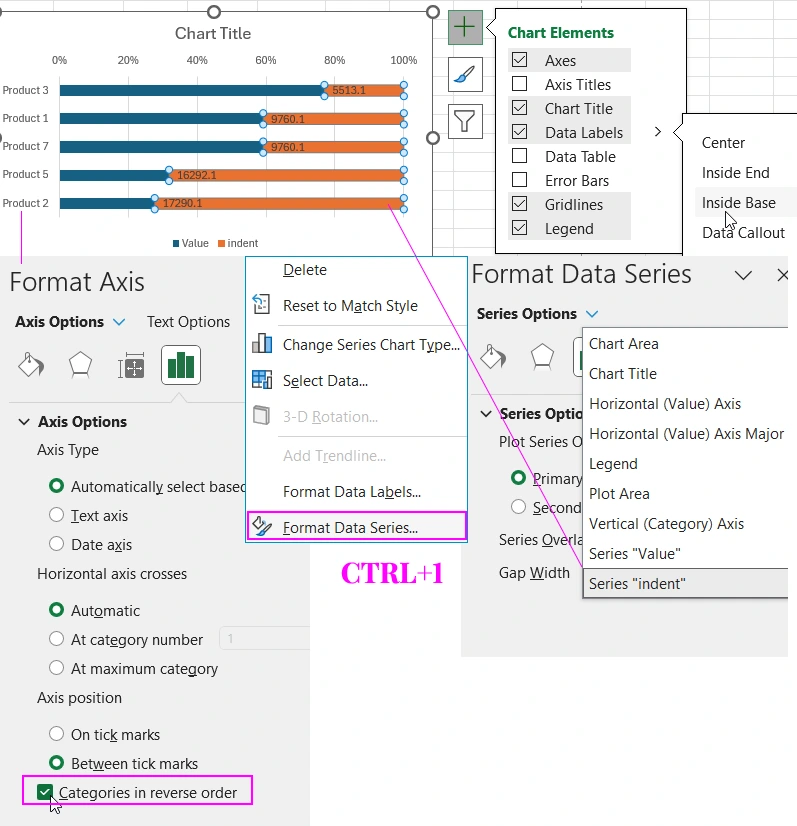Select Fill & Line paint bucket icon in Format Axis
Viewport: 797px width, 826px height.
pyautogui.click(x=31, y=366)
